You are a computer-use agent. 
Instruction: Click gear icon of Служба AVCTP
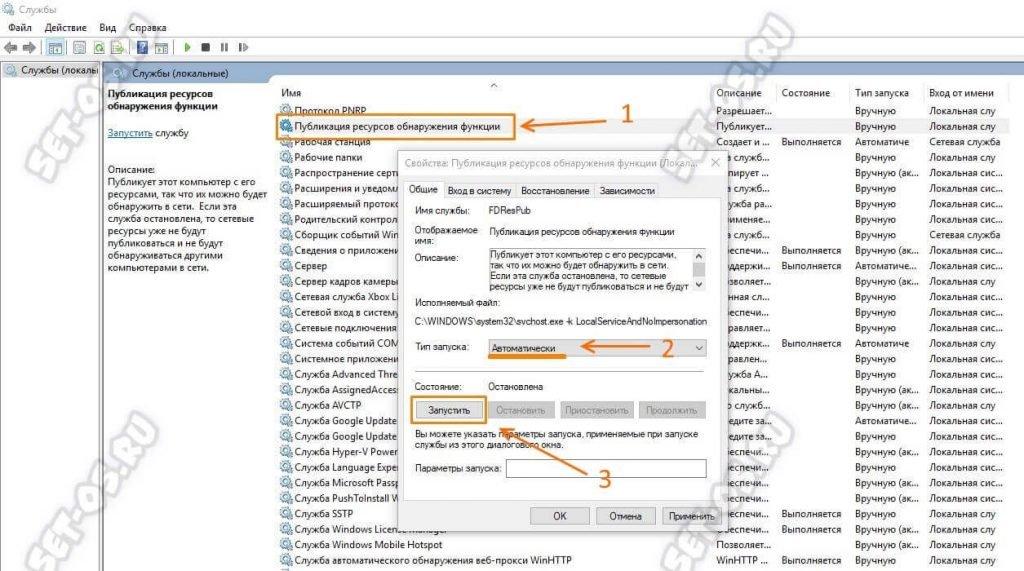(x=286, y=405)
